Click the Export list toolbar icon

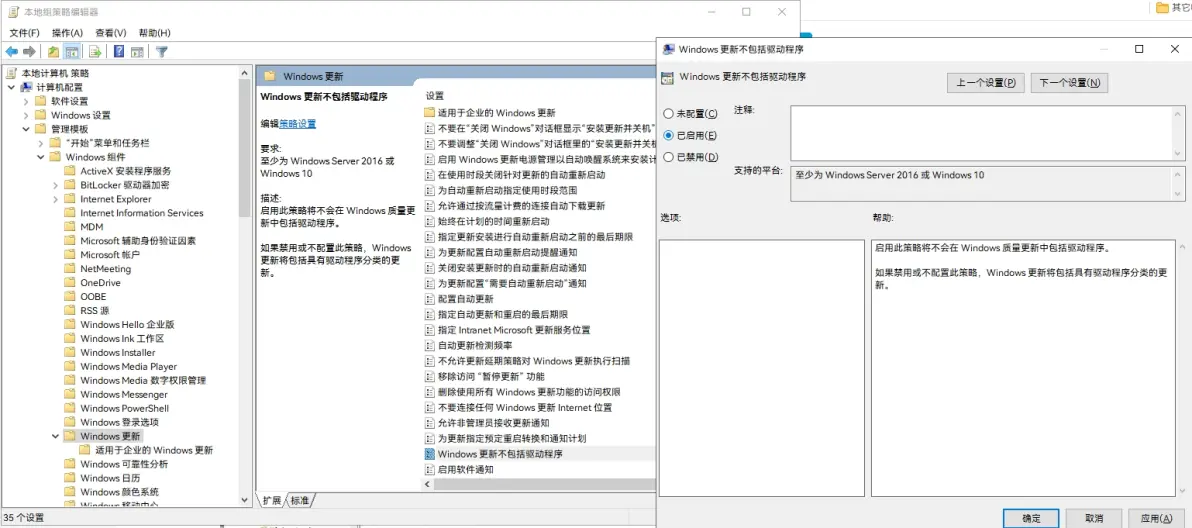96,52
